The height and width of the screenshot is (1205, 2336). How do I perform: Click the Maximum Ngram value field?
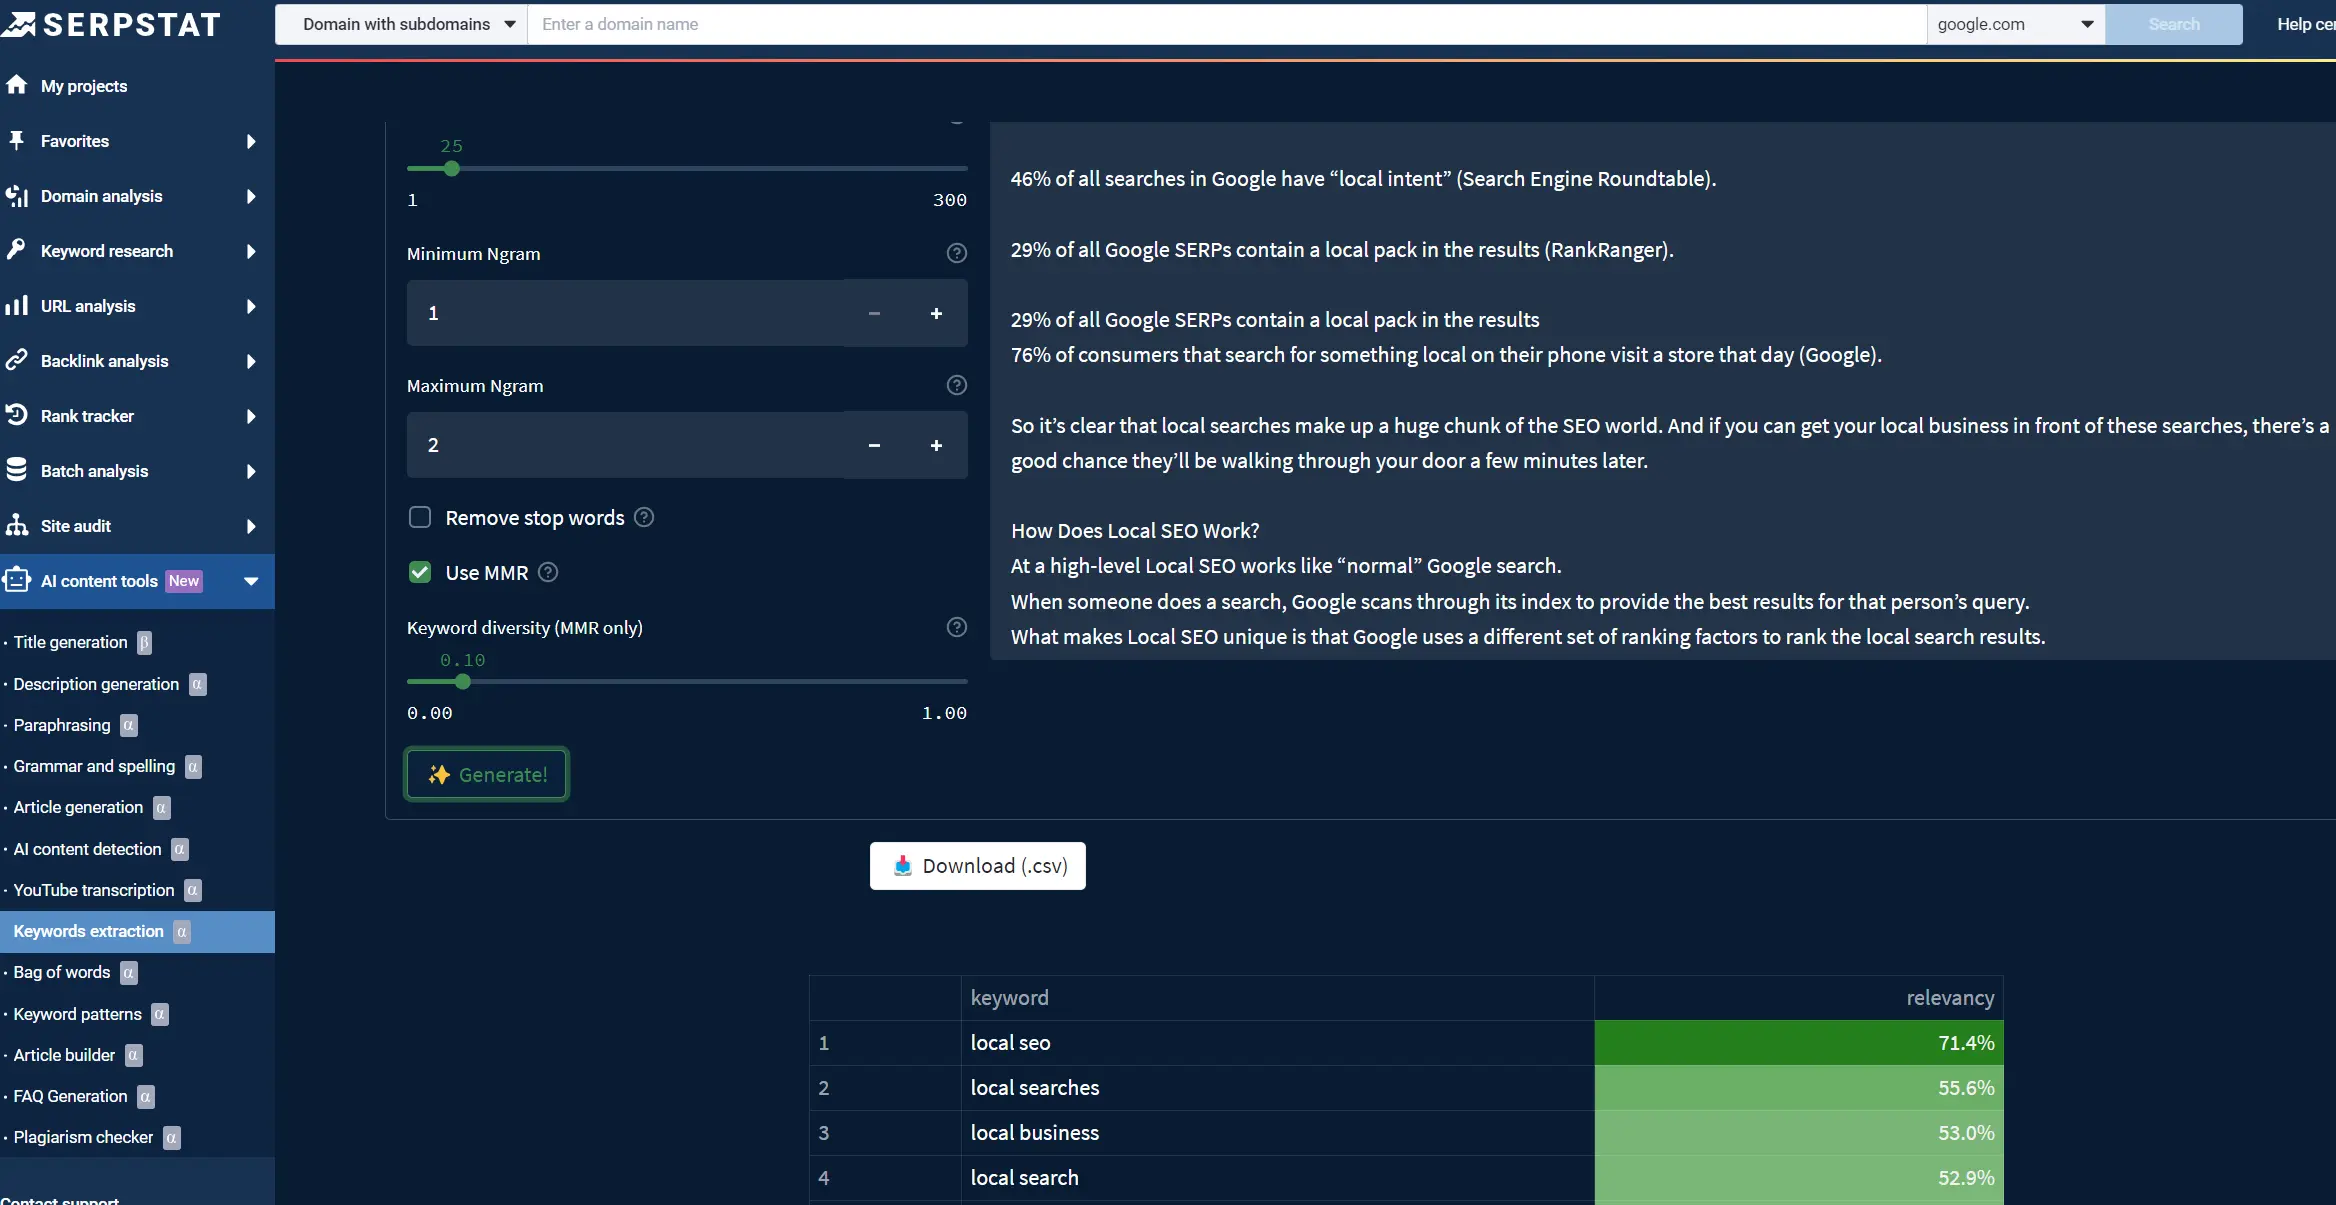pos(625,445)
